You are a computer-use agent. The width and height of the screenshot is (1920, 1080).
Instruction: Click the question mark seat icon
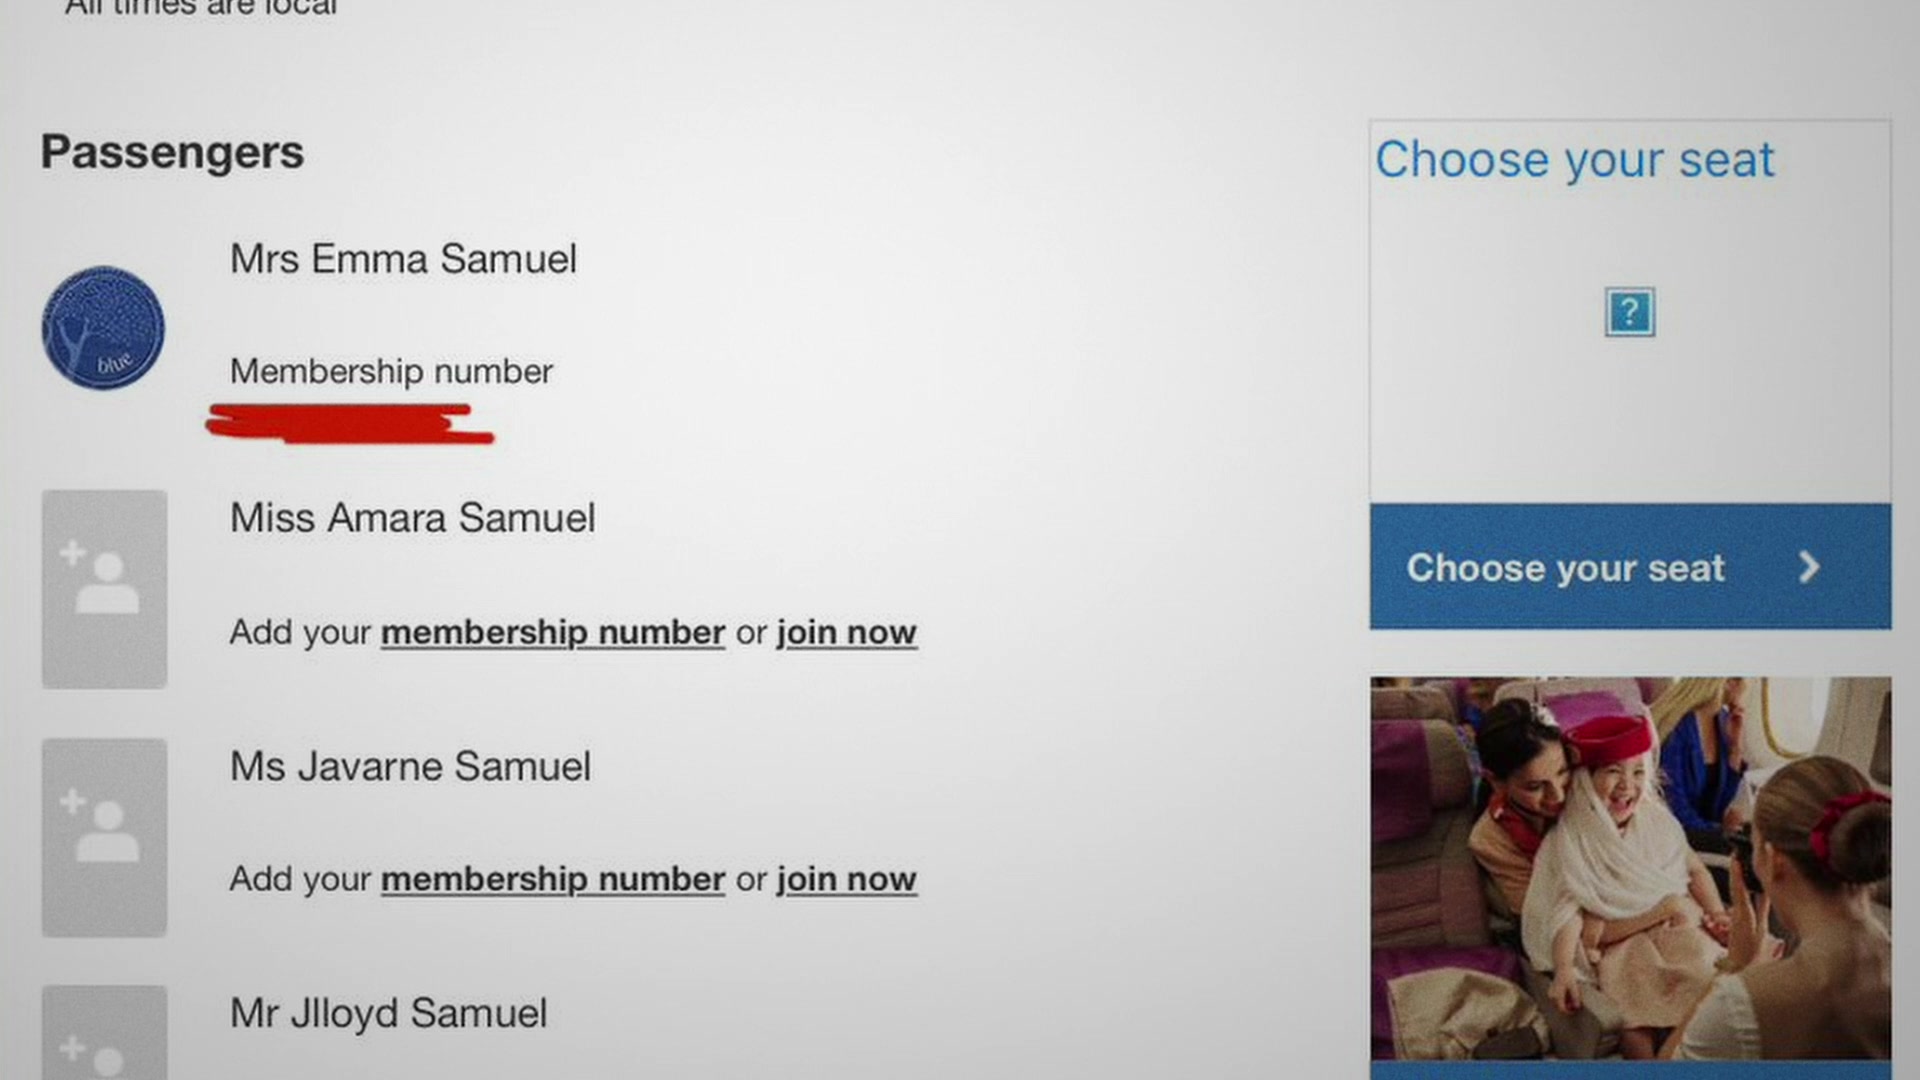coord(1629,312)
